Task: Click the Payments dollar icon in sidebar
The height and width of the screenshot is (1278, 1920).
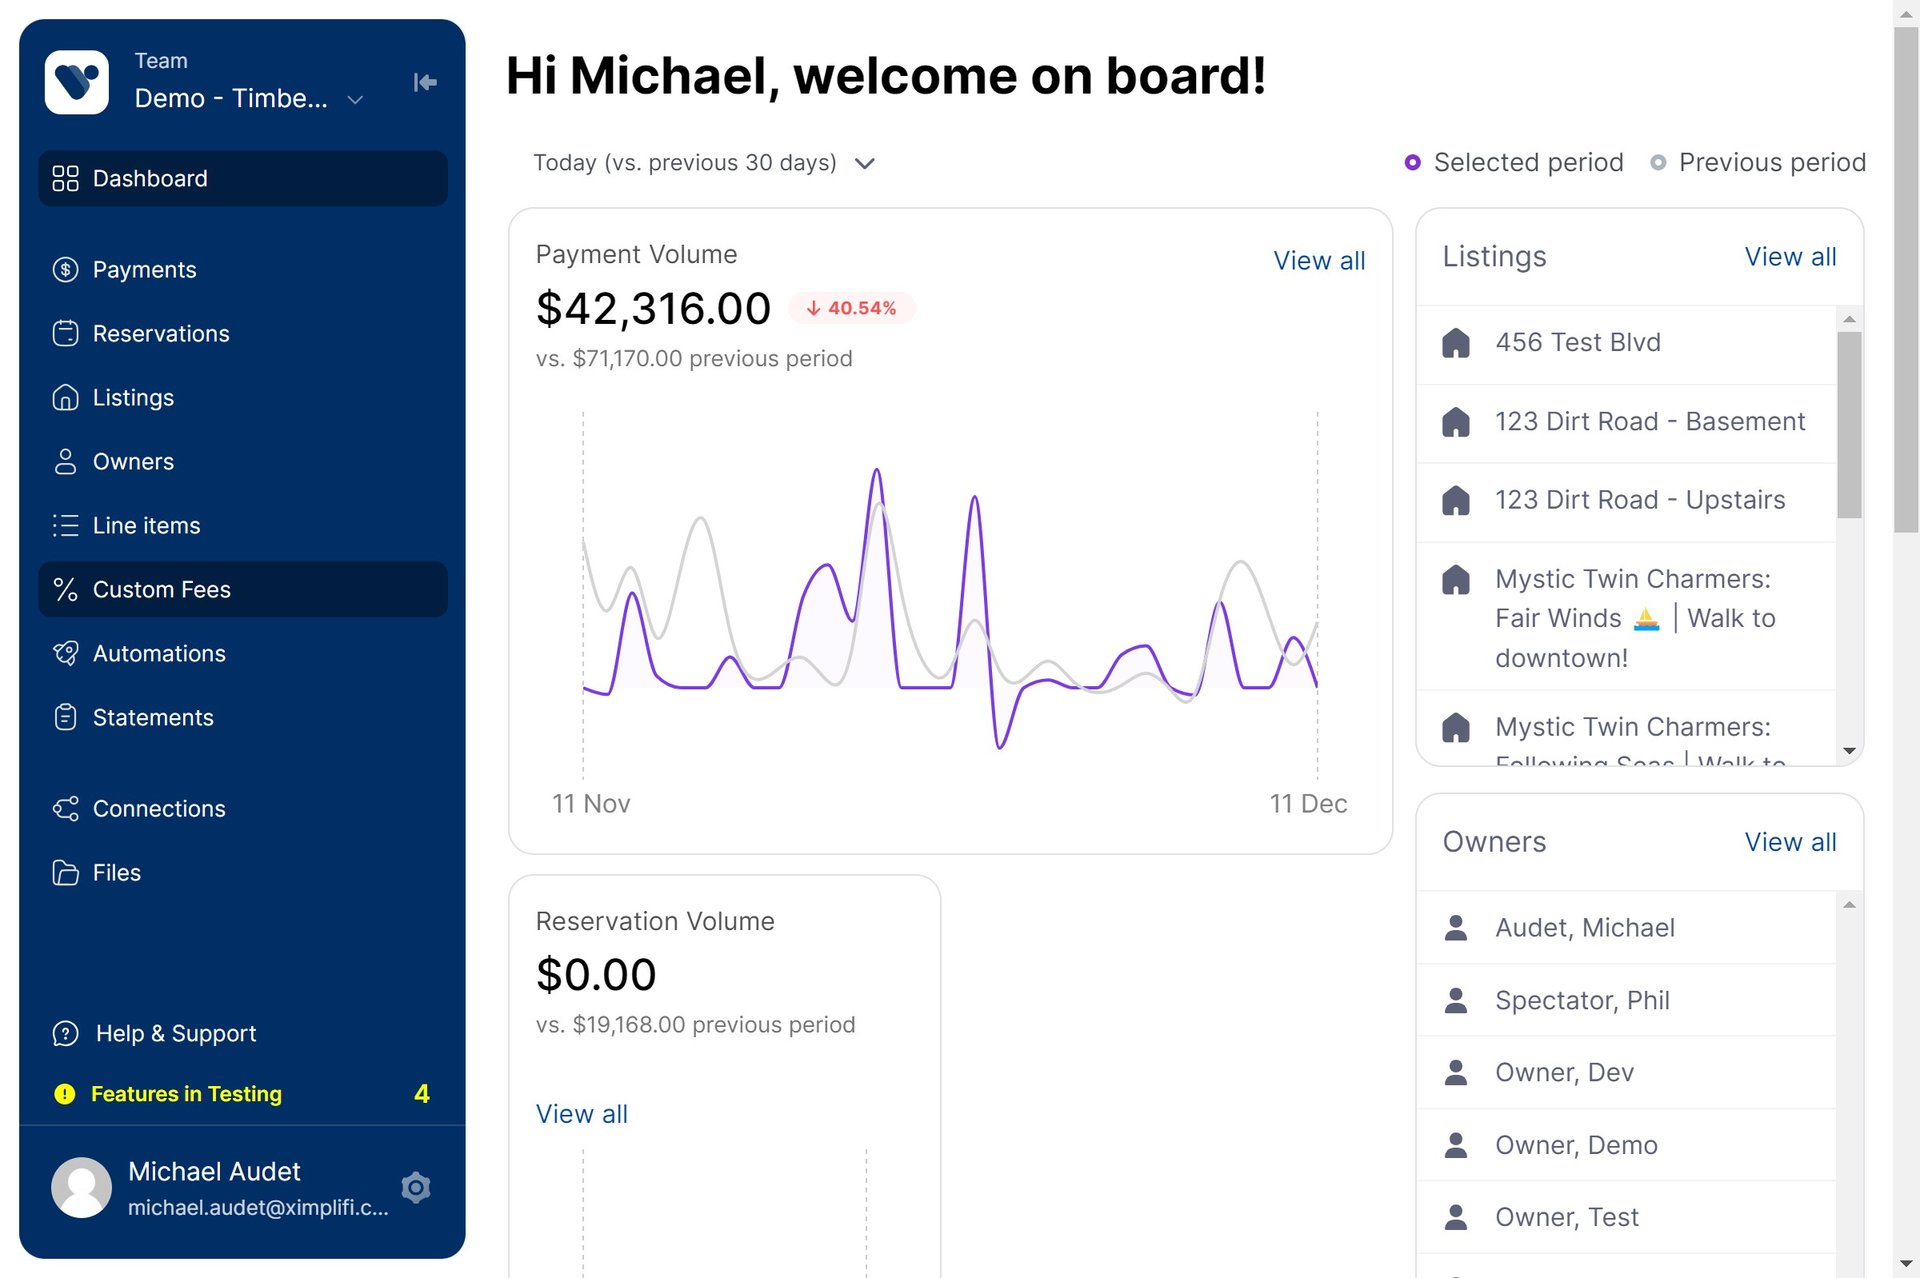Action: pos(65,270)
